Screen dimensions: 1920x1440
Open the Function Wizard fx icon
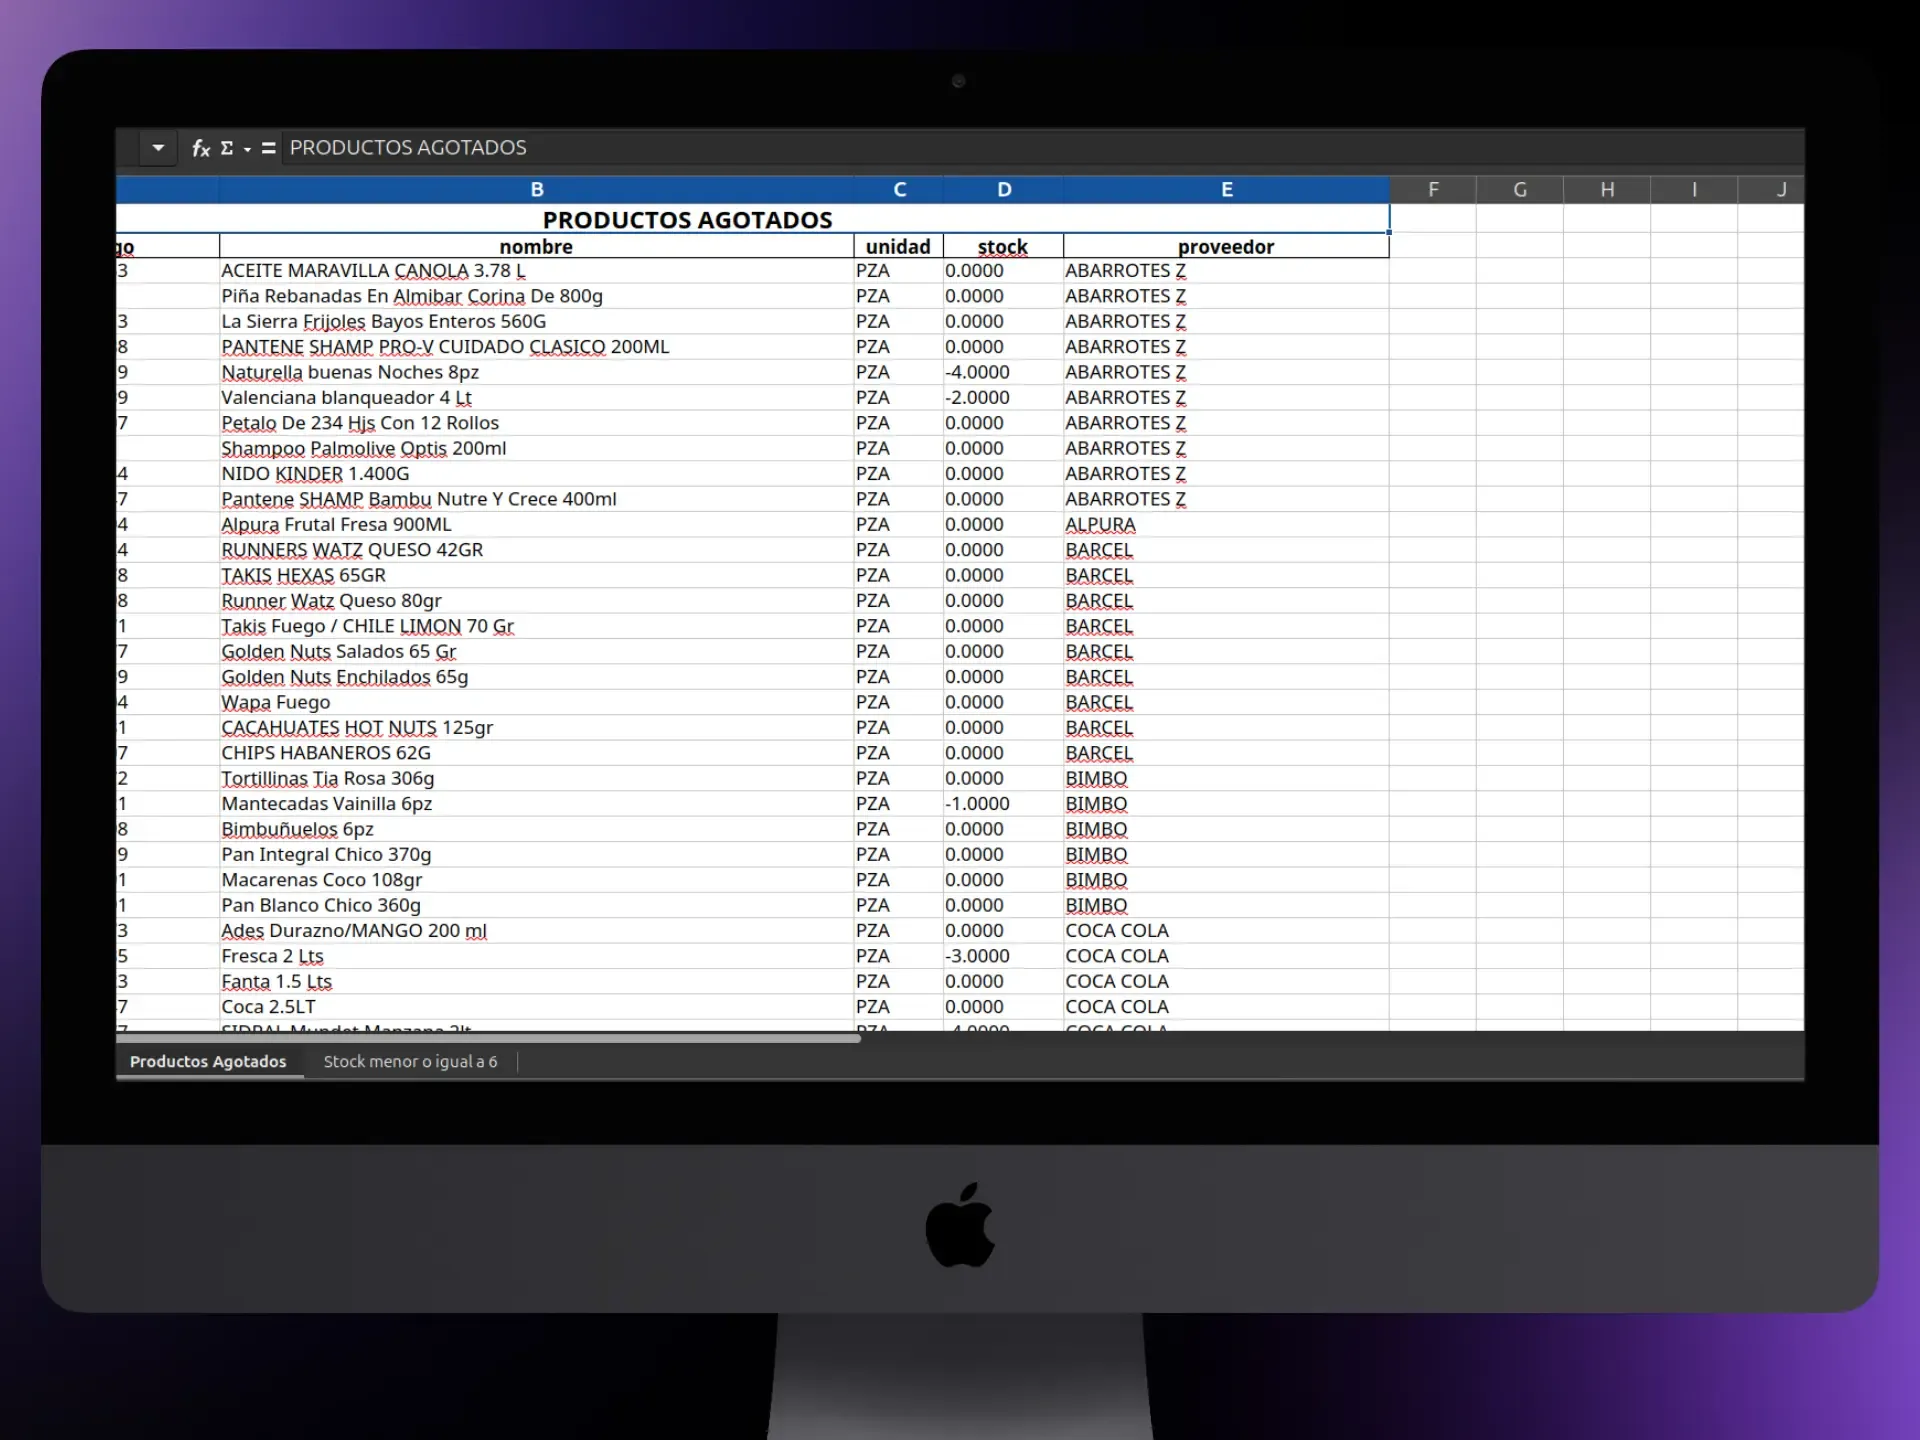tap(201, 148)
